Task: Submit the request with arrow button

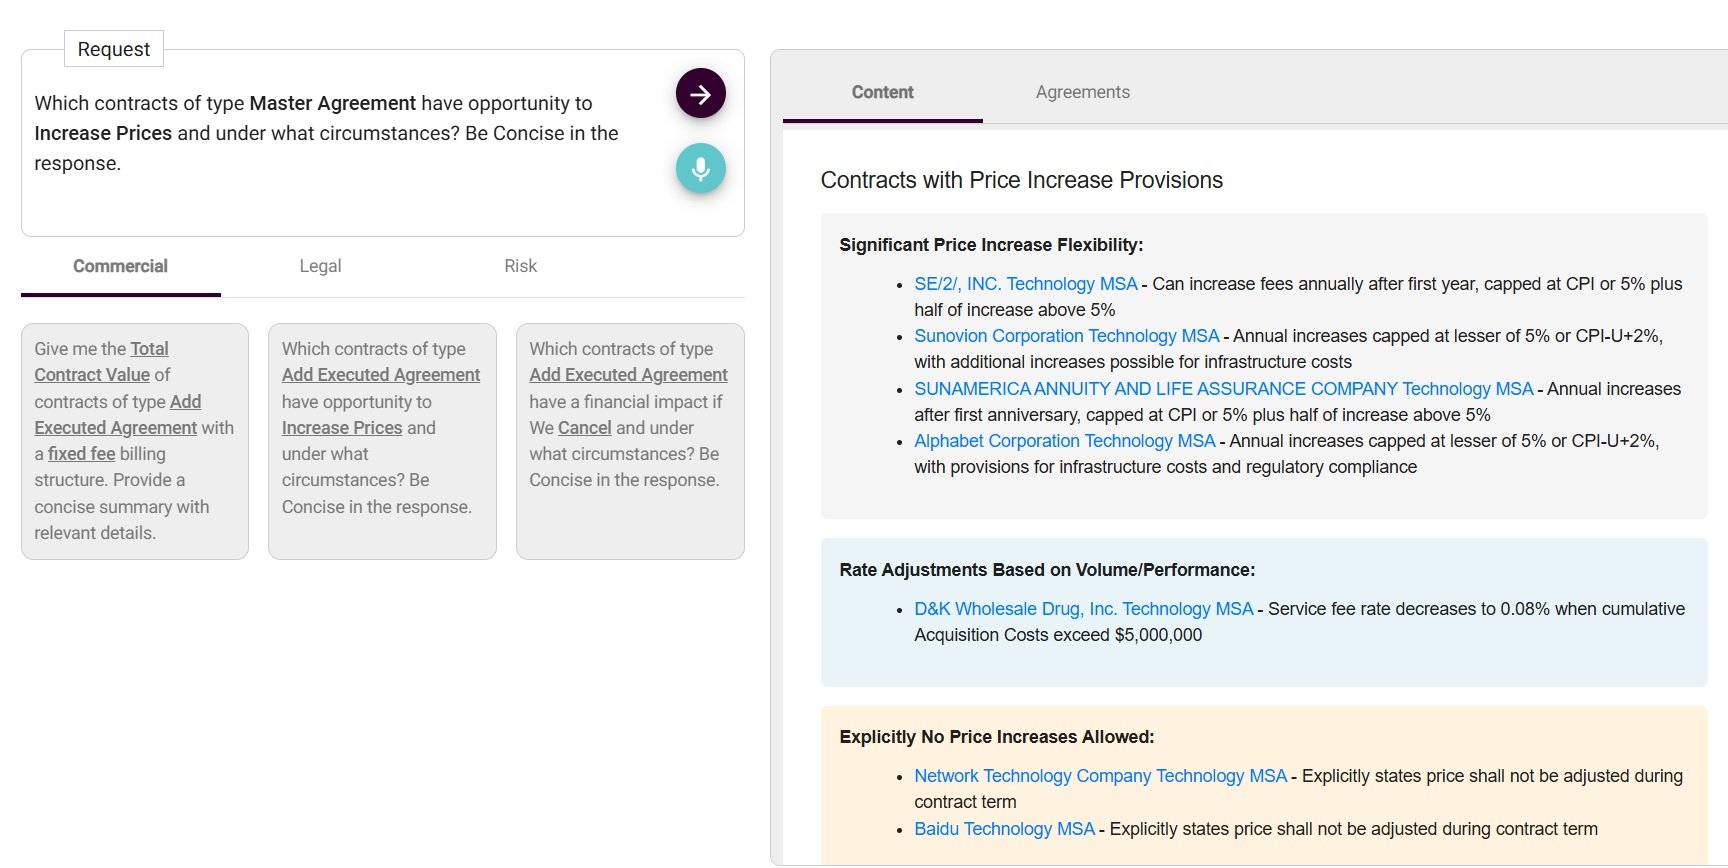Action: pyautogui.click(x=700, y=94)
